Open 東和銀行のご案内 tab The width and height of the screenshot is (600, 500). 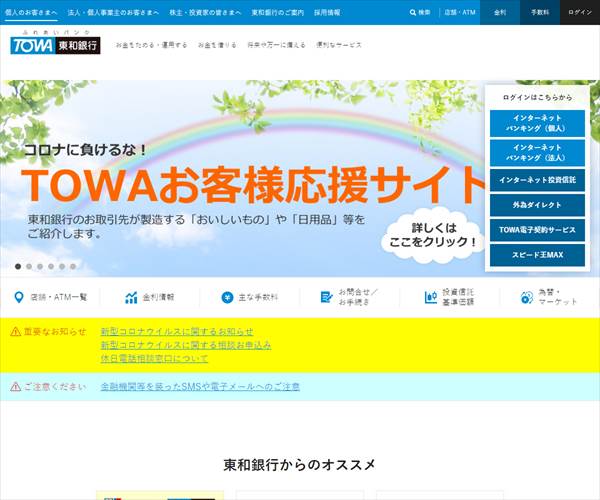(x=277, y=12)
